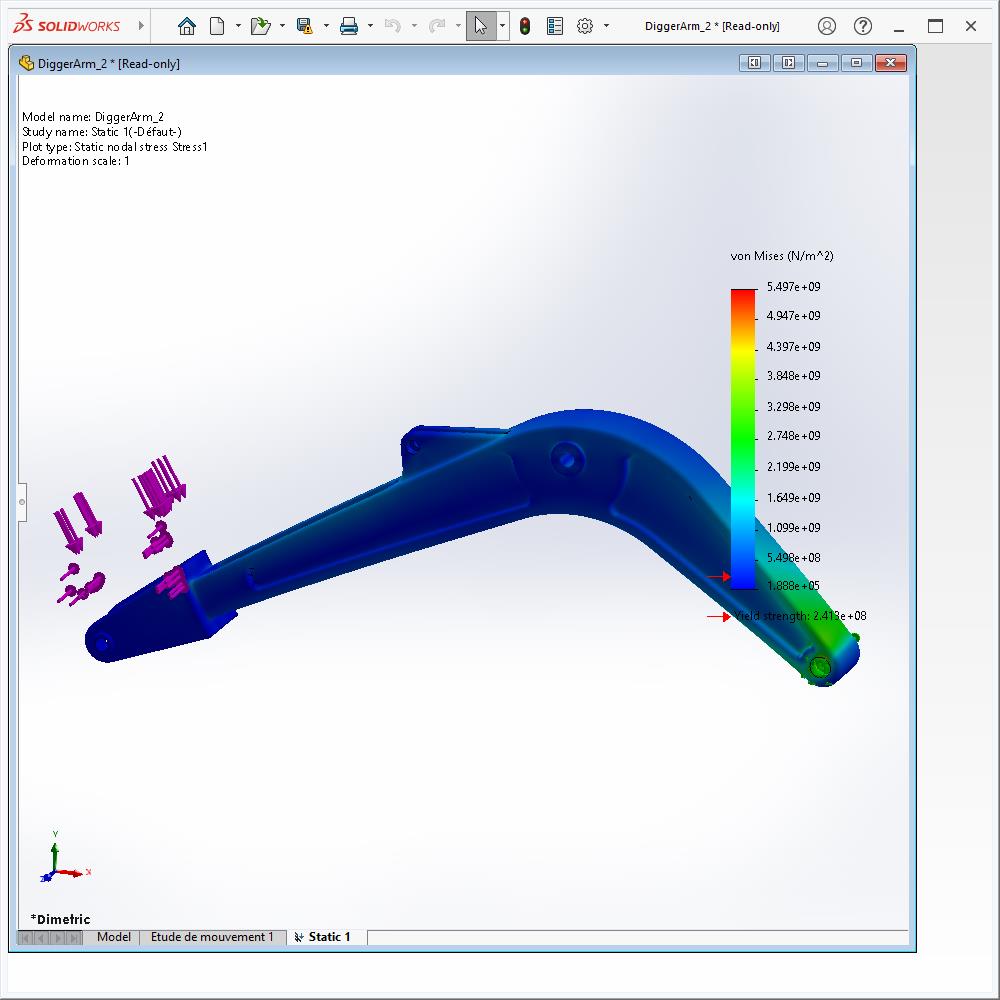Open the user login account icon
1000x1000 pixels.
[x=826, y=26]
